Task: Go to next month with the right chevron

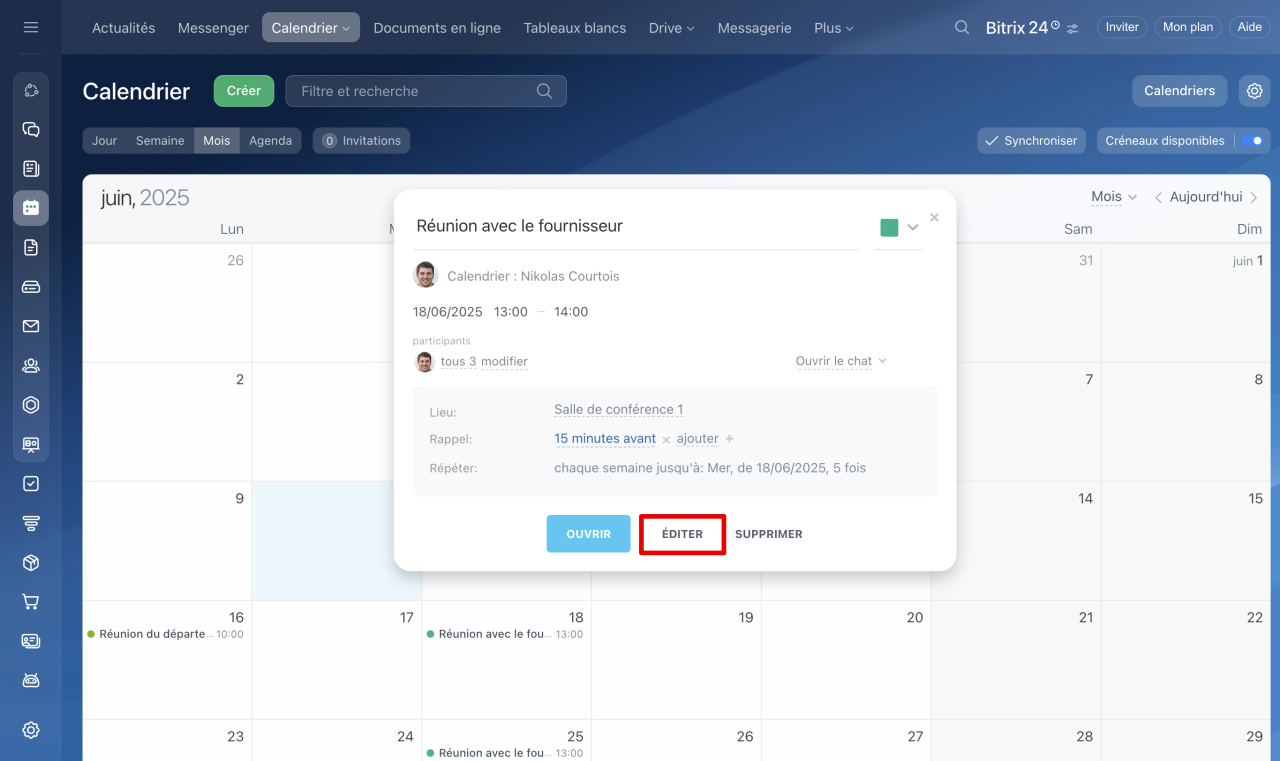Action: (1254, 197)
